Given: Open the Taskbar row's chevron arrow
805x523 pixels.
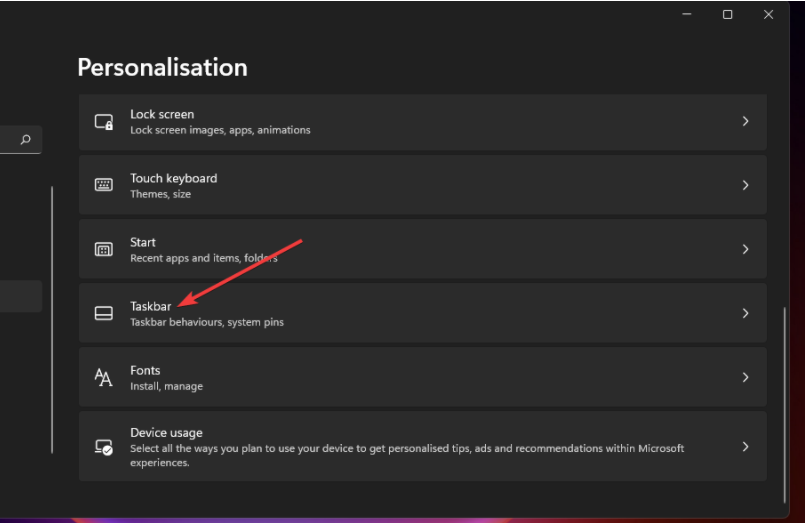Looking at the screenshot, I should point(745,313).
